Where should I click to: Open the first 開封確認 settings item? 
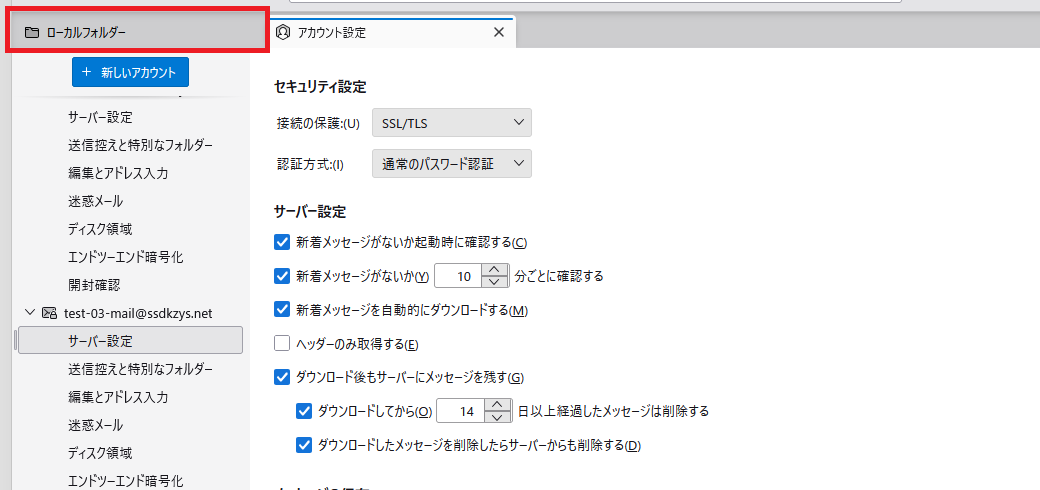pyautogui.click(x=95, y=285)
